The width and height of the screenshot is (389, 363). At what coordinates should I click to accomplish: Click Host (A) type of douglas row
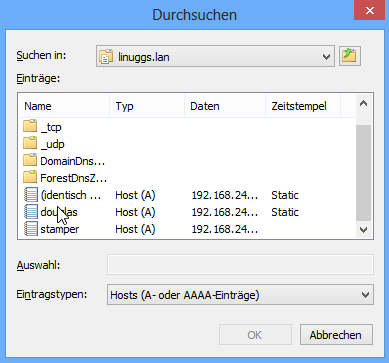coord(135,212)
